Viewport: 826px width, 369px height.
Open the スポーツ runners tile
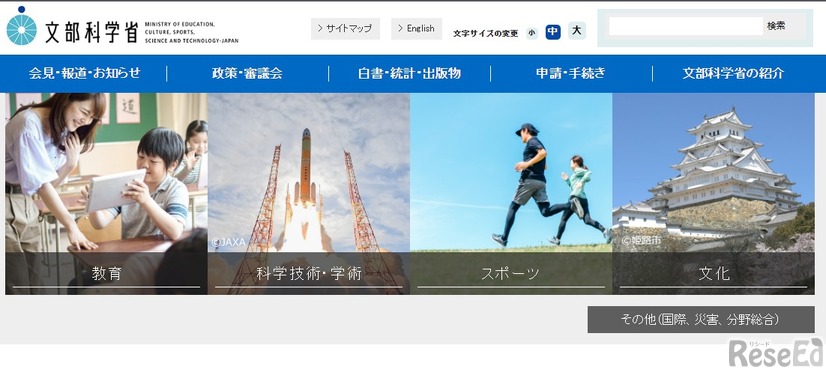tap(511, 193)
